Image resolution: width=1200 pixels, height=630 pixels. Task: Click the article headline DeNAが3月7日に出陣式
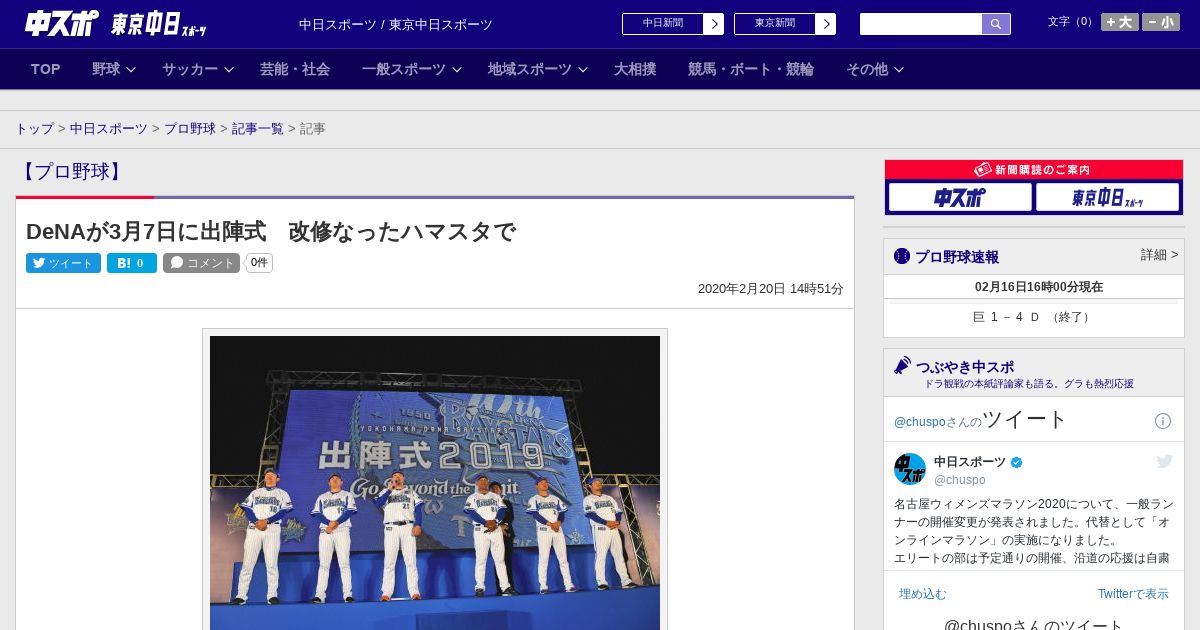point(271,232)
